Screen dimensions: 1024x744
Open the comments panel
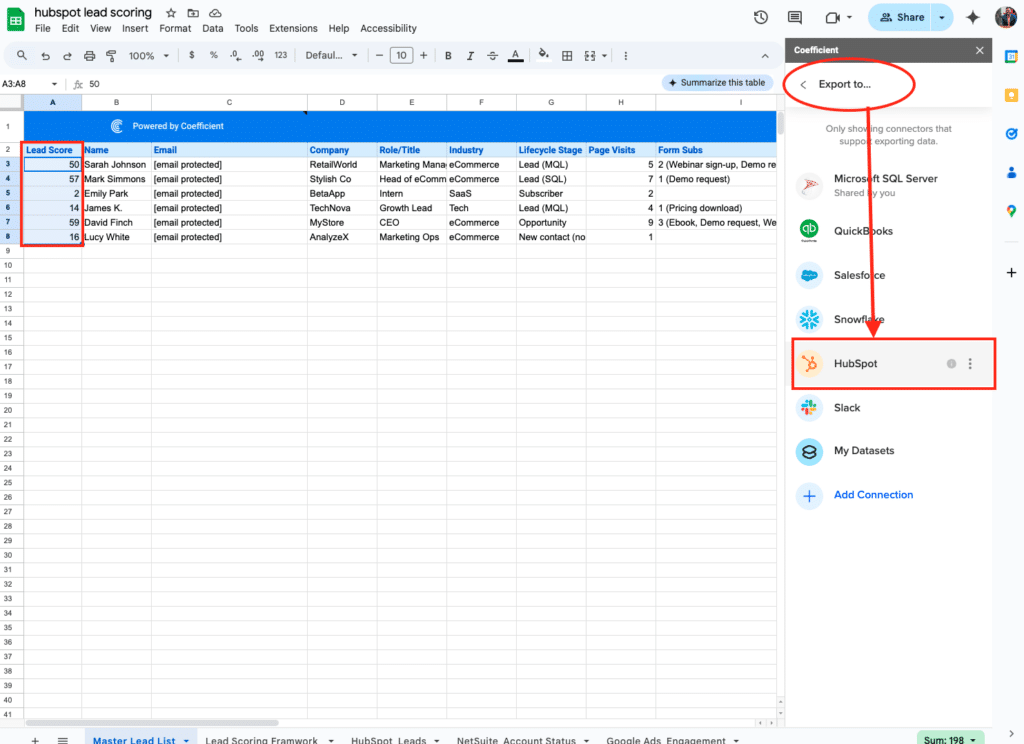coord(795,18)
